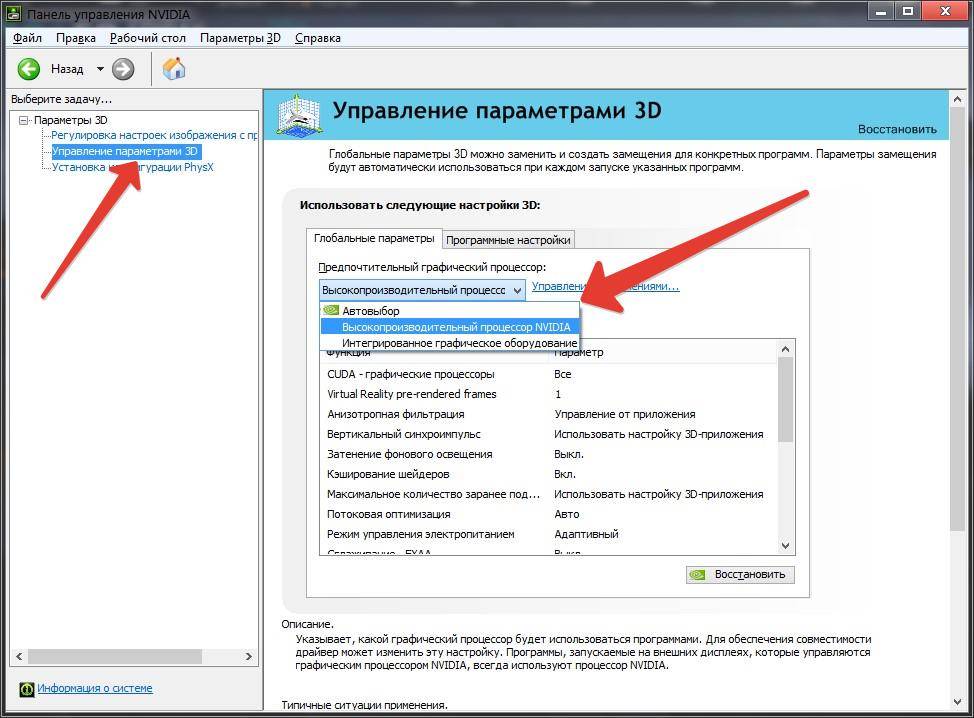The width and height of the screenshot is (974, 718).
Task: Collapse the Параметры 3D tree node
Action: [24, 120]
